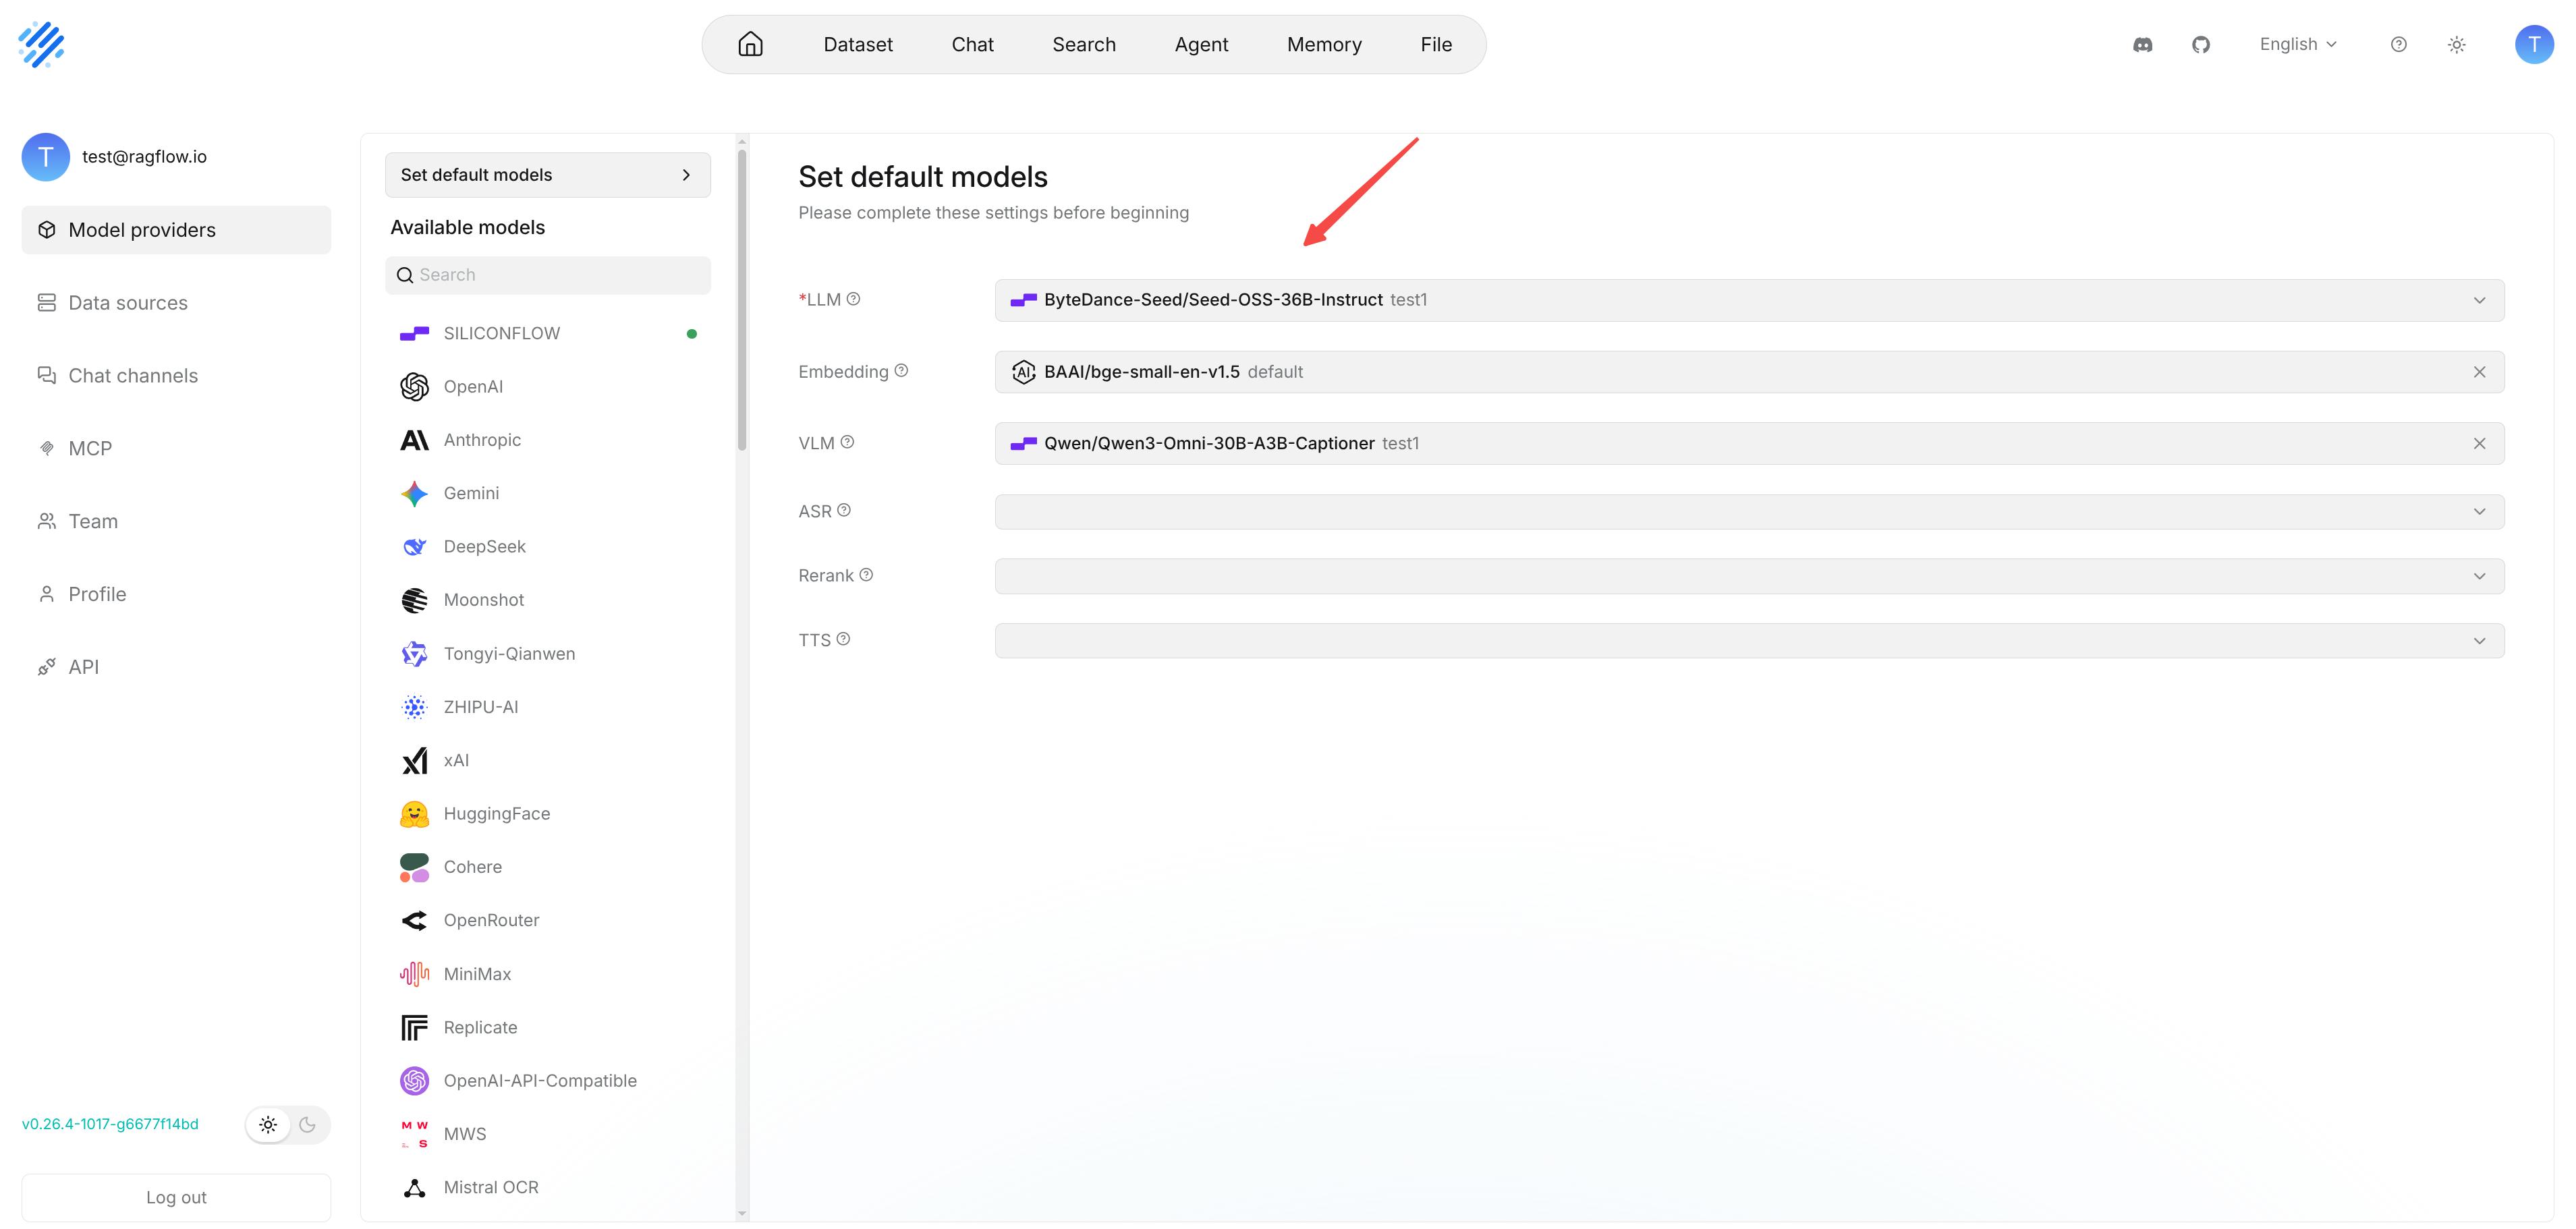Go to the Home icon in navigation
The width and height of the screenshot is (2576, 1229).
[750, 44]
